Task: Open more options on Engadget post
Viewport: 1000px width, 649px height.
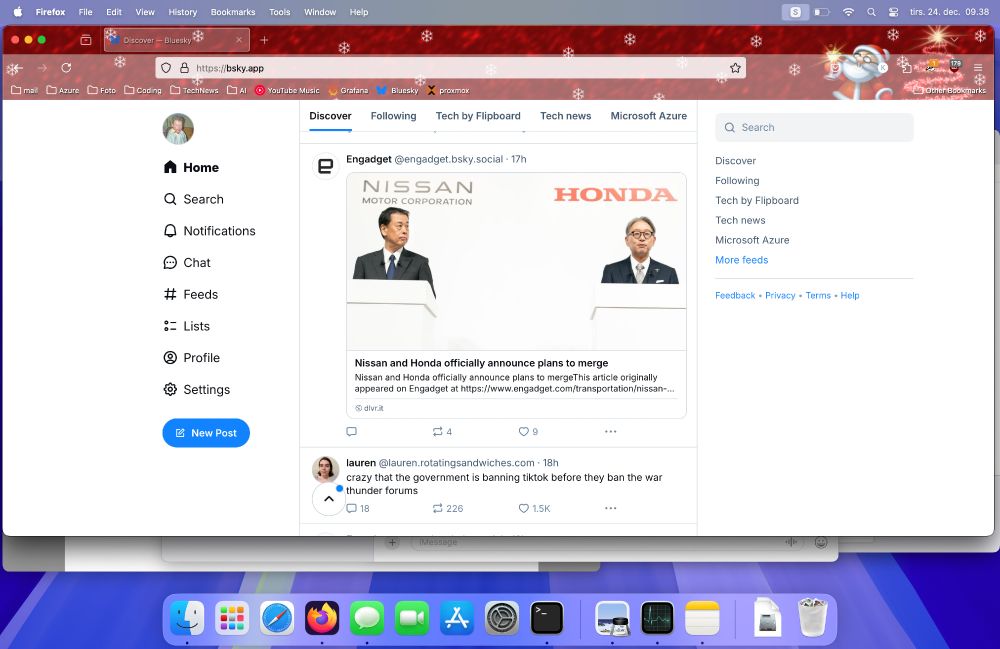Action: point(610,432)
